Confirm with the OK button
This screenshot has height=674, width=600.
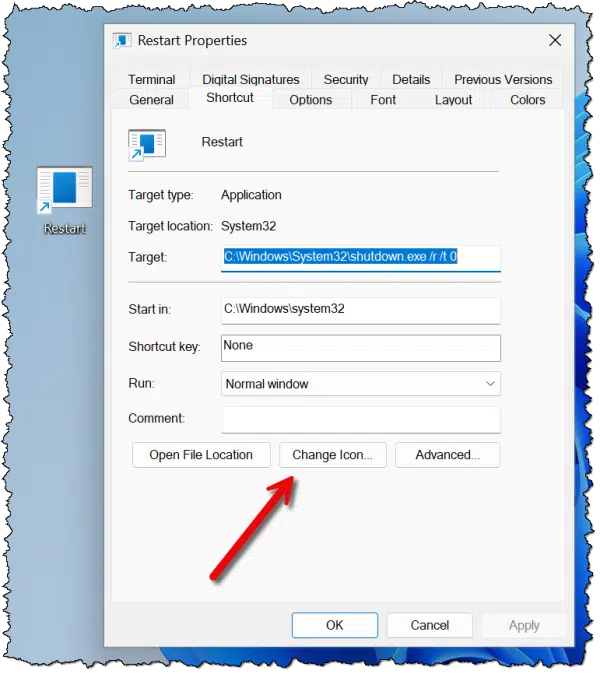pos(335,625)
